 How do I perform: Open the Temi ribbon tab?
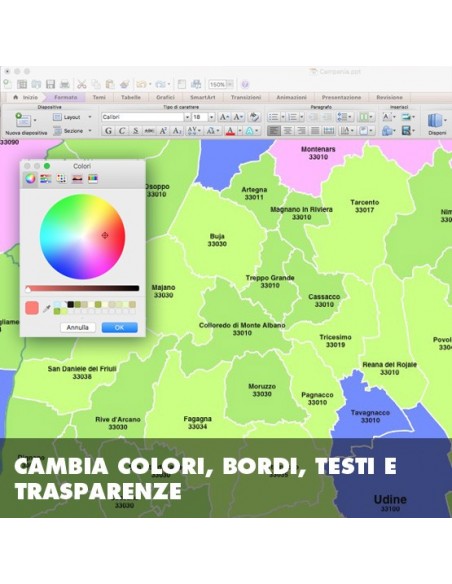coord(99,97)
